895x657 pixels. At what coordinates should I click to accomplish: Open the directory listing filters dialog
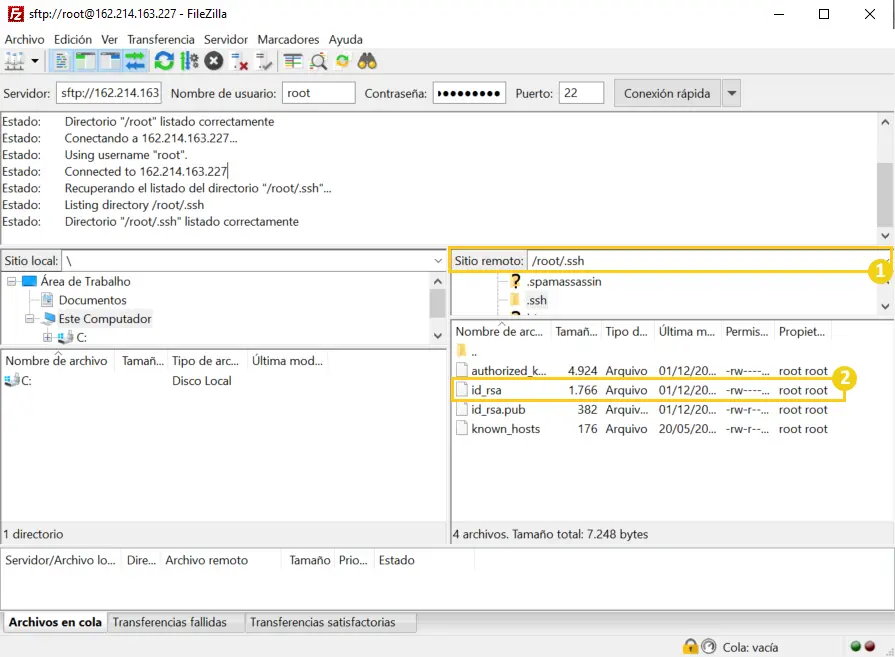pos(293,61)
